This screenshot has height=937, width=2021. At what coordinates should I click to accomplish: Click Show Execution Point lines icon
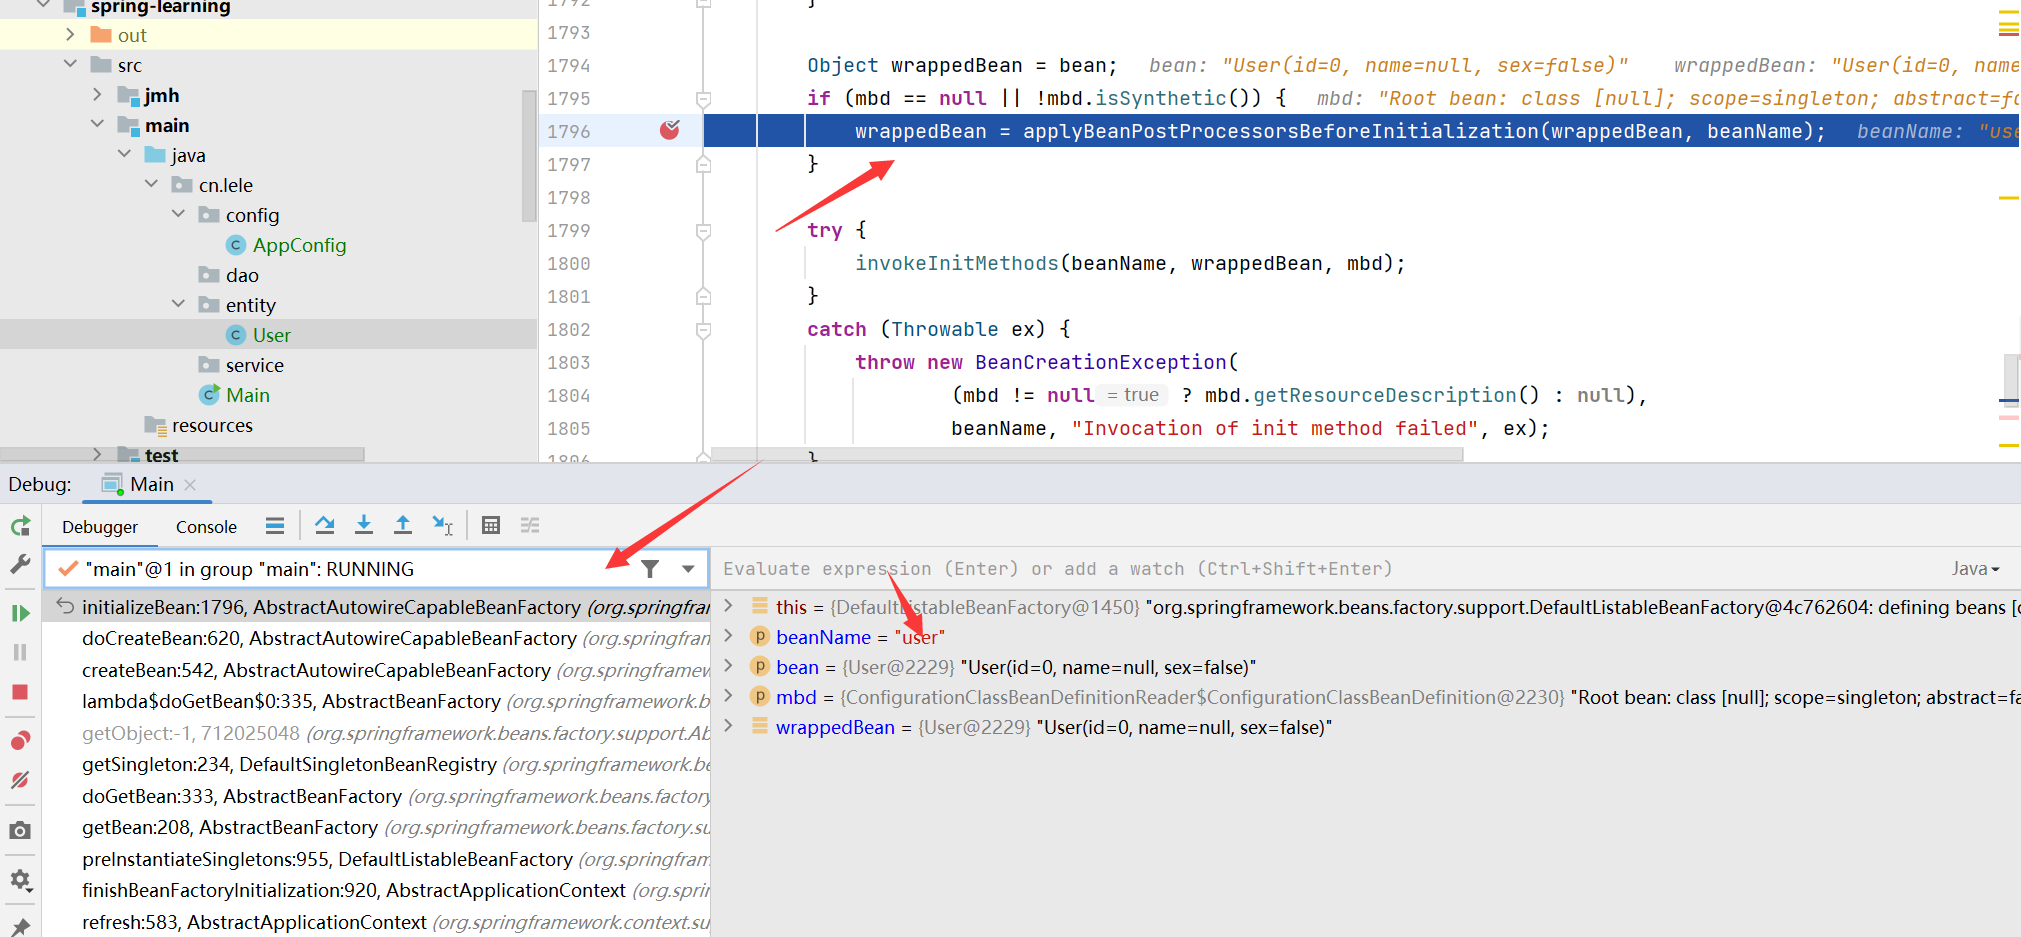[275, 526]
